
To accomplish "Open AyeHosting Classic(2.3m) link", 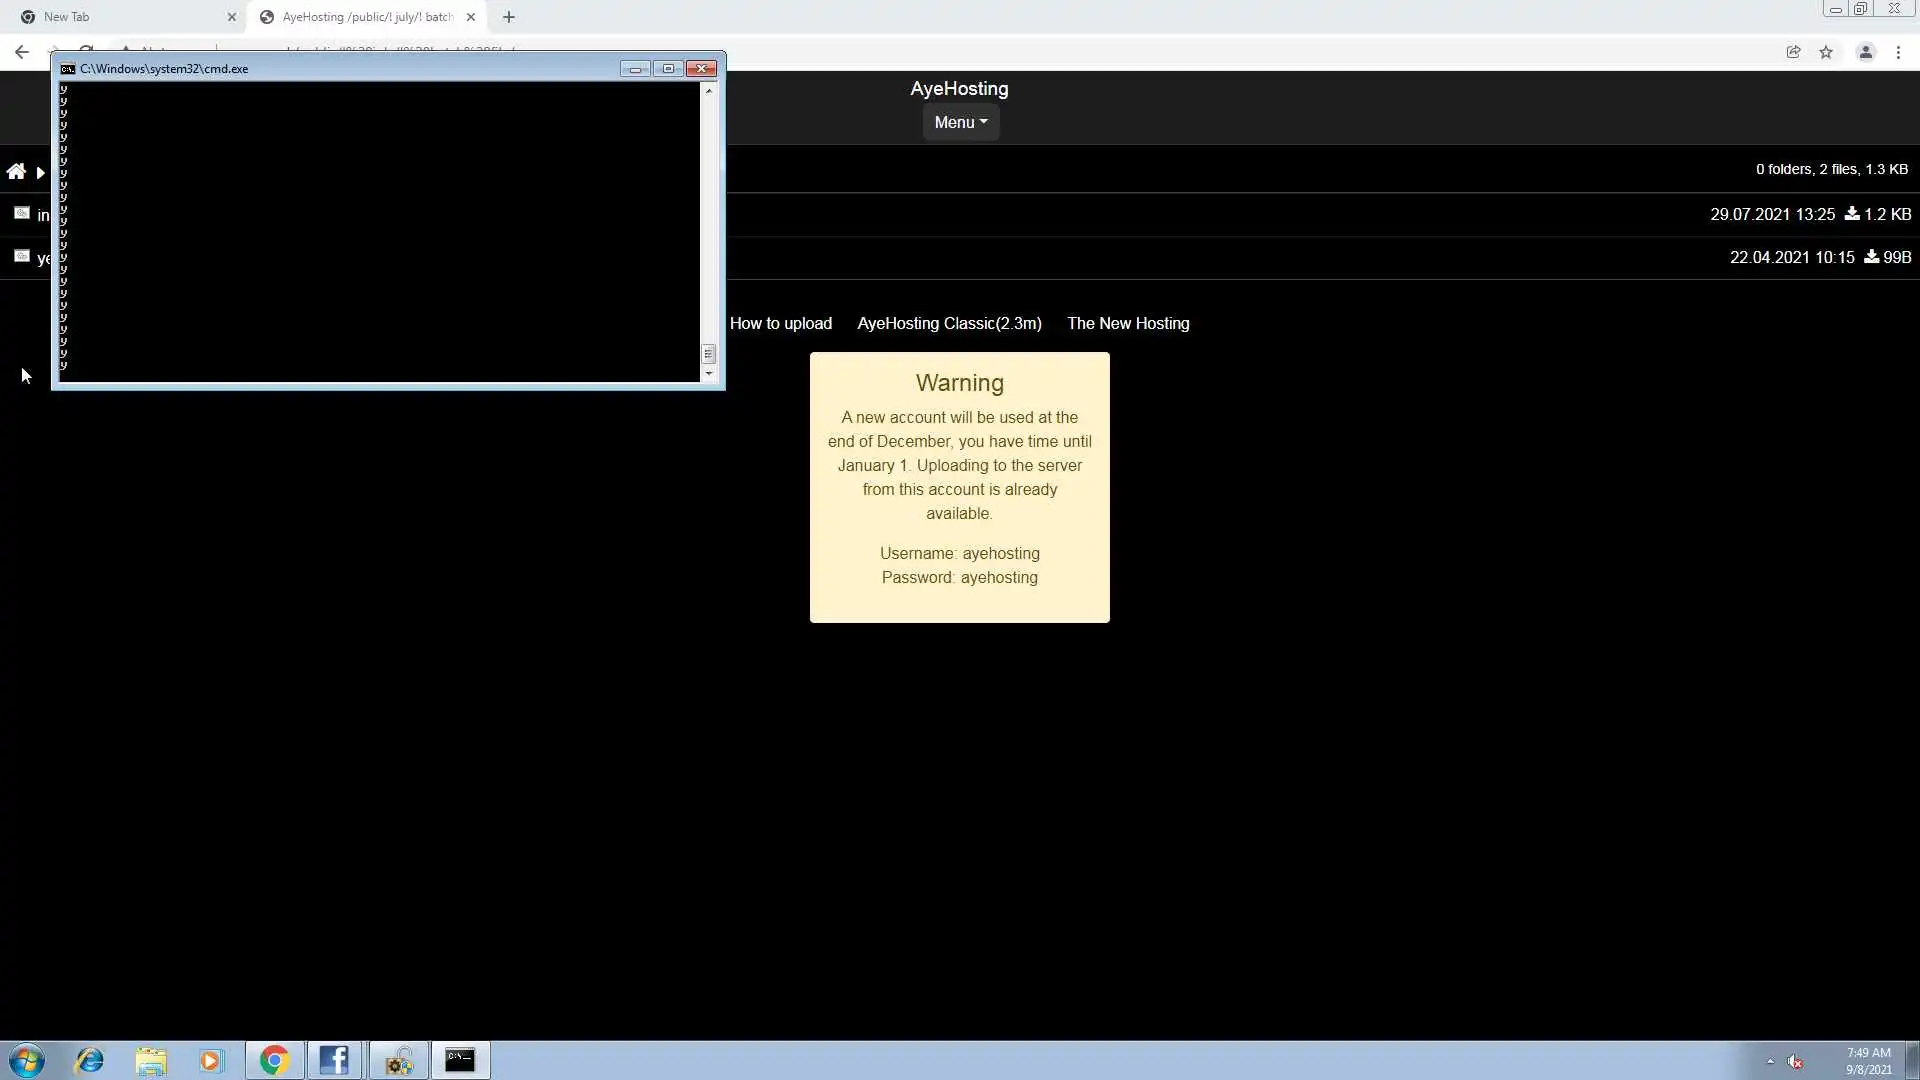I will [949, 323].
